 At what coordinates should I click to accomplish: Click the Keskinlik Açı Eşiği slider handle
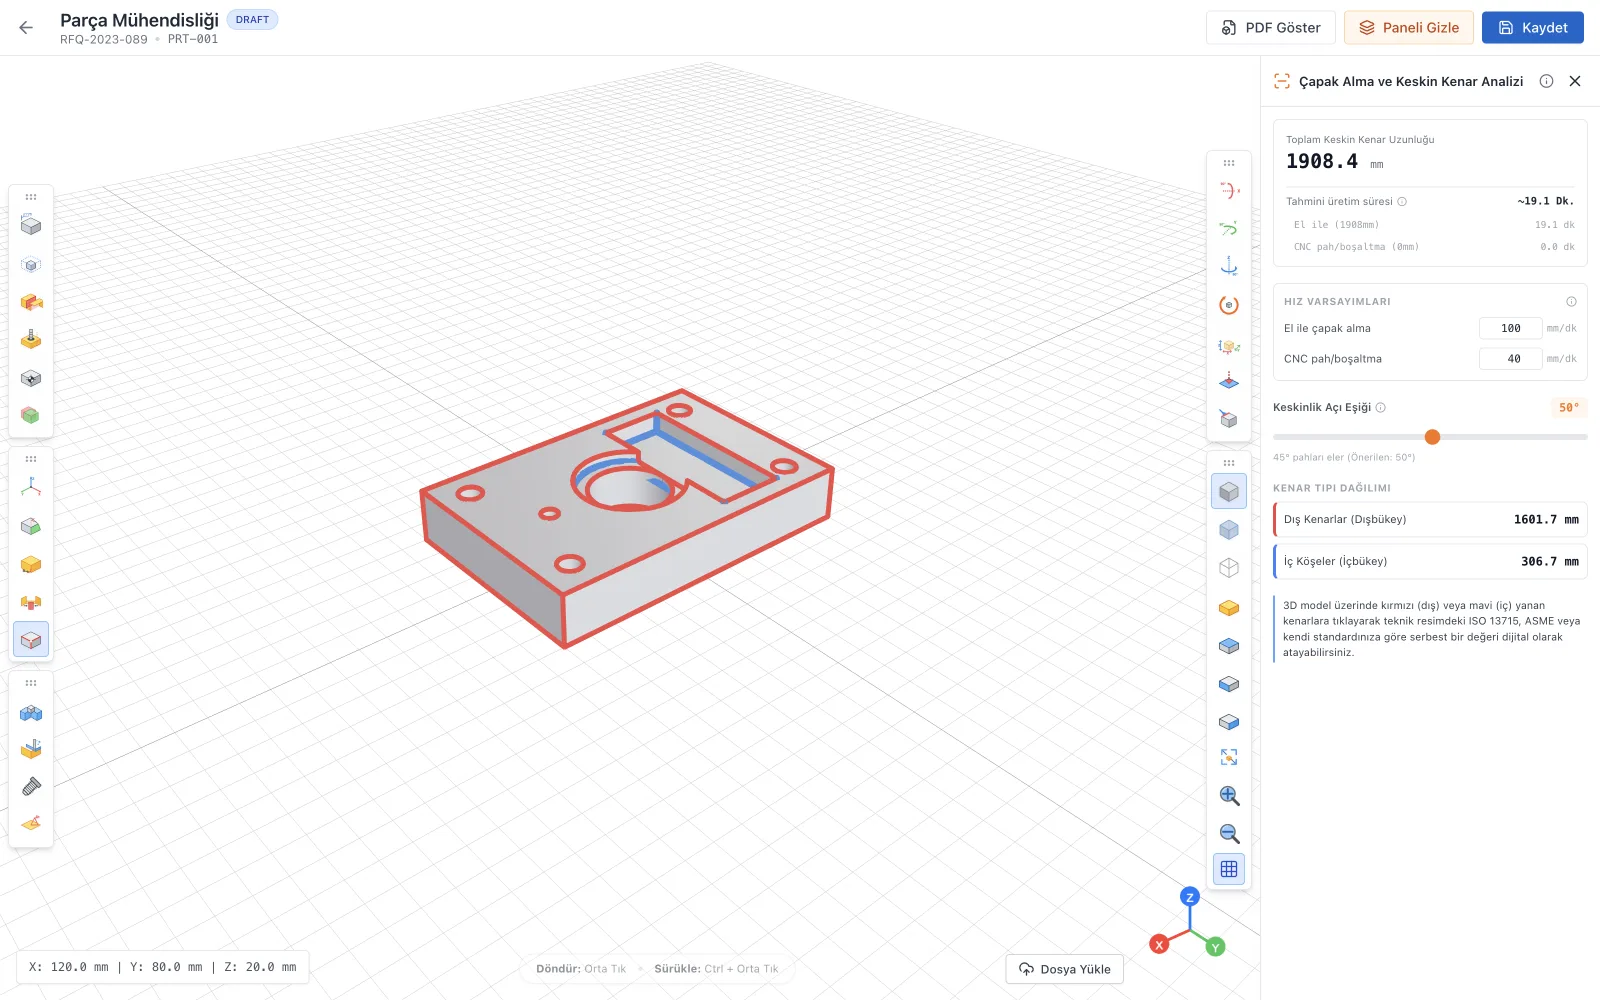(1432, 437)
